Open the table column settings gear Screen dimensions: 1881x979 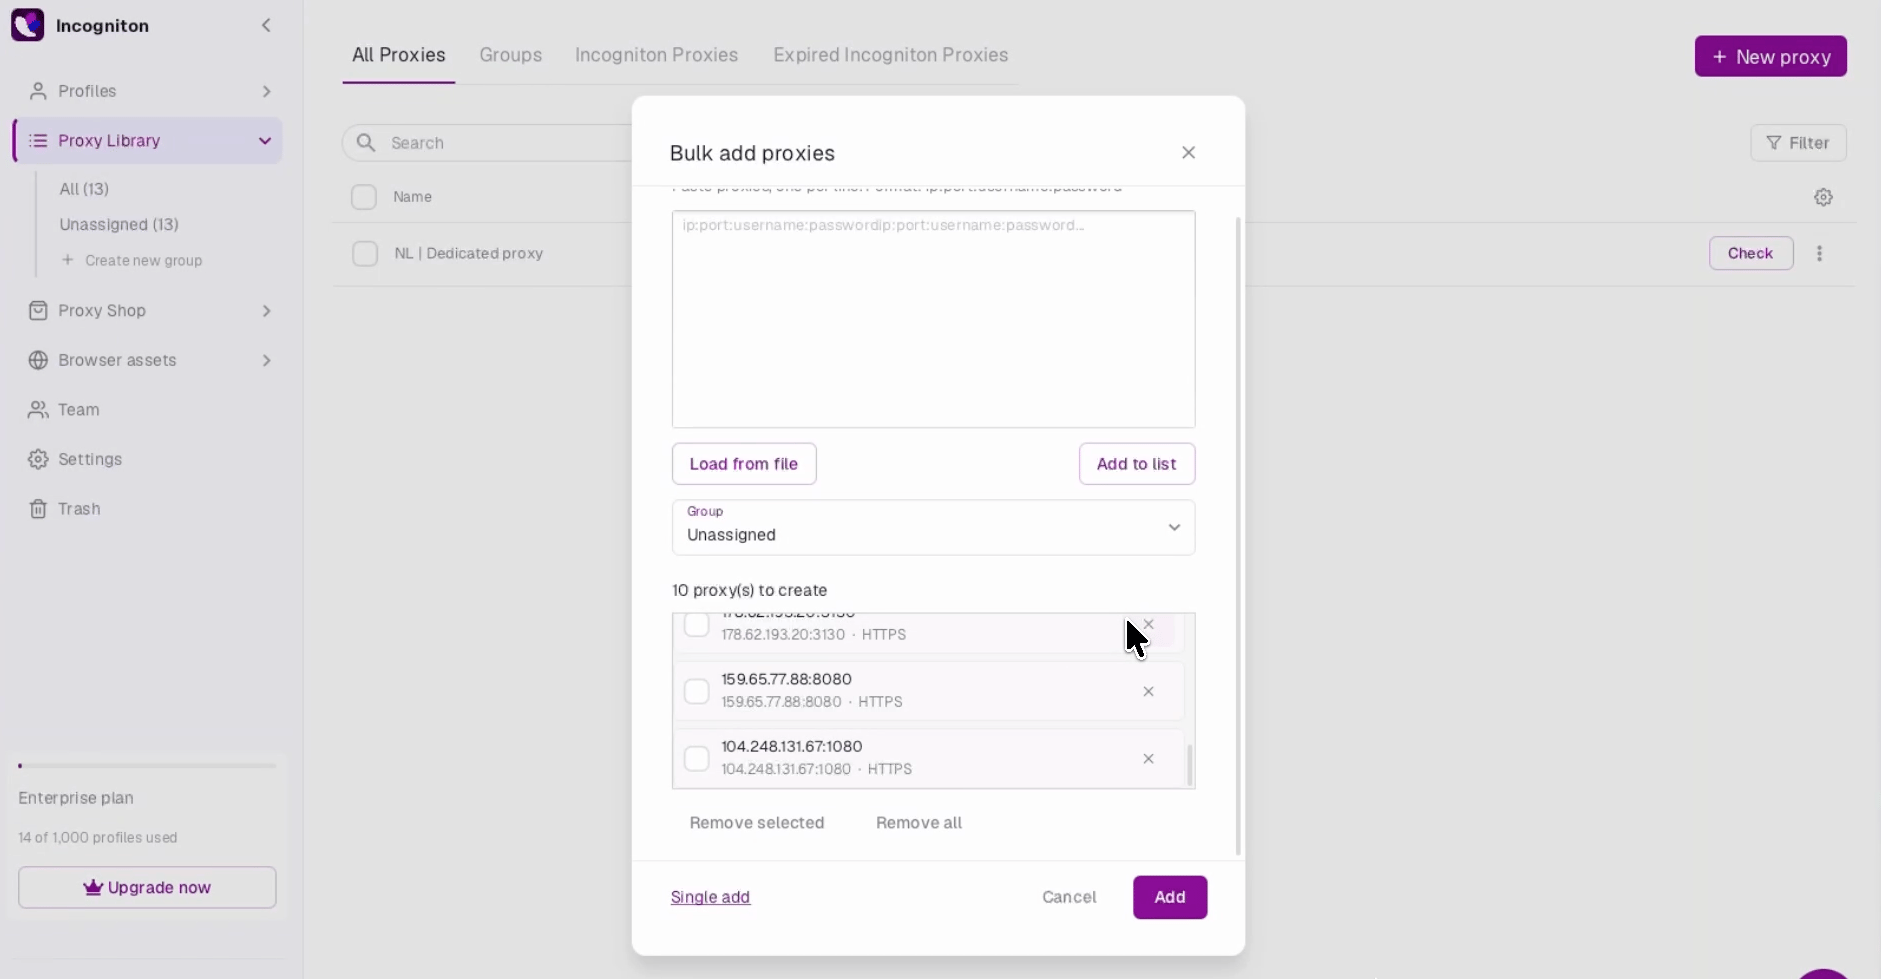click(x=1823, y=197)
